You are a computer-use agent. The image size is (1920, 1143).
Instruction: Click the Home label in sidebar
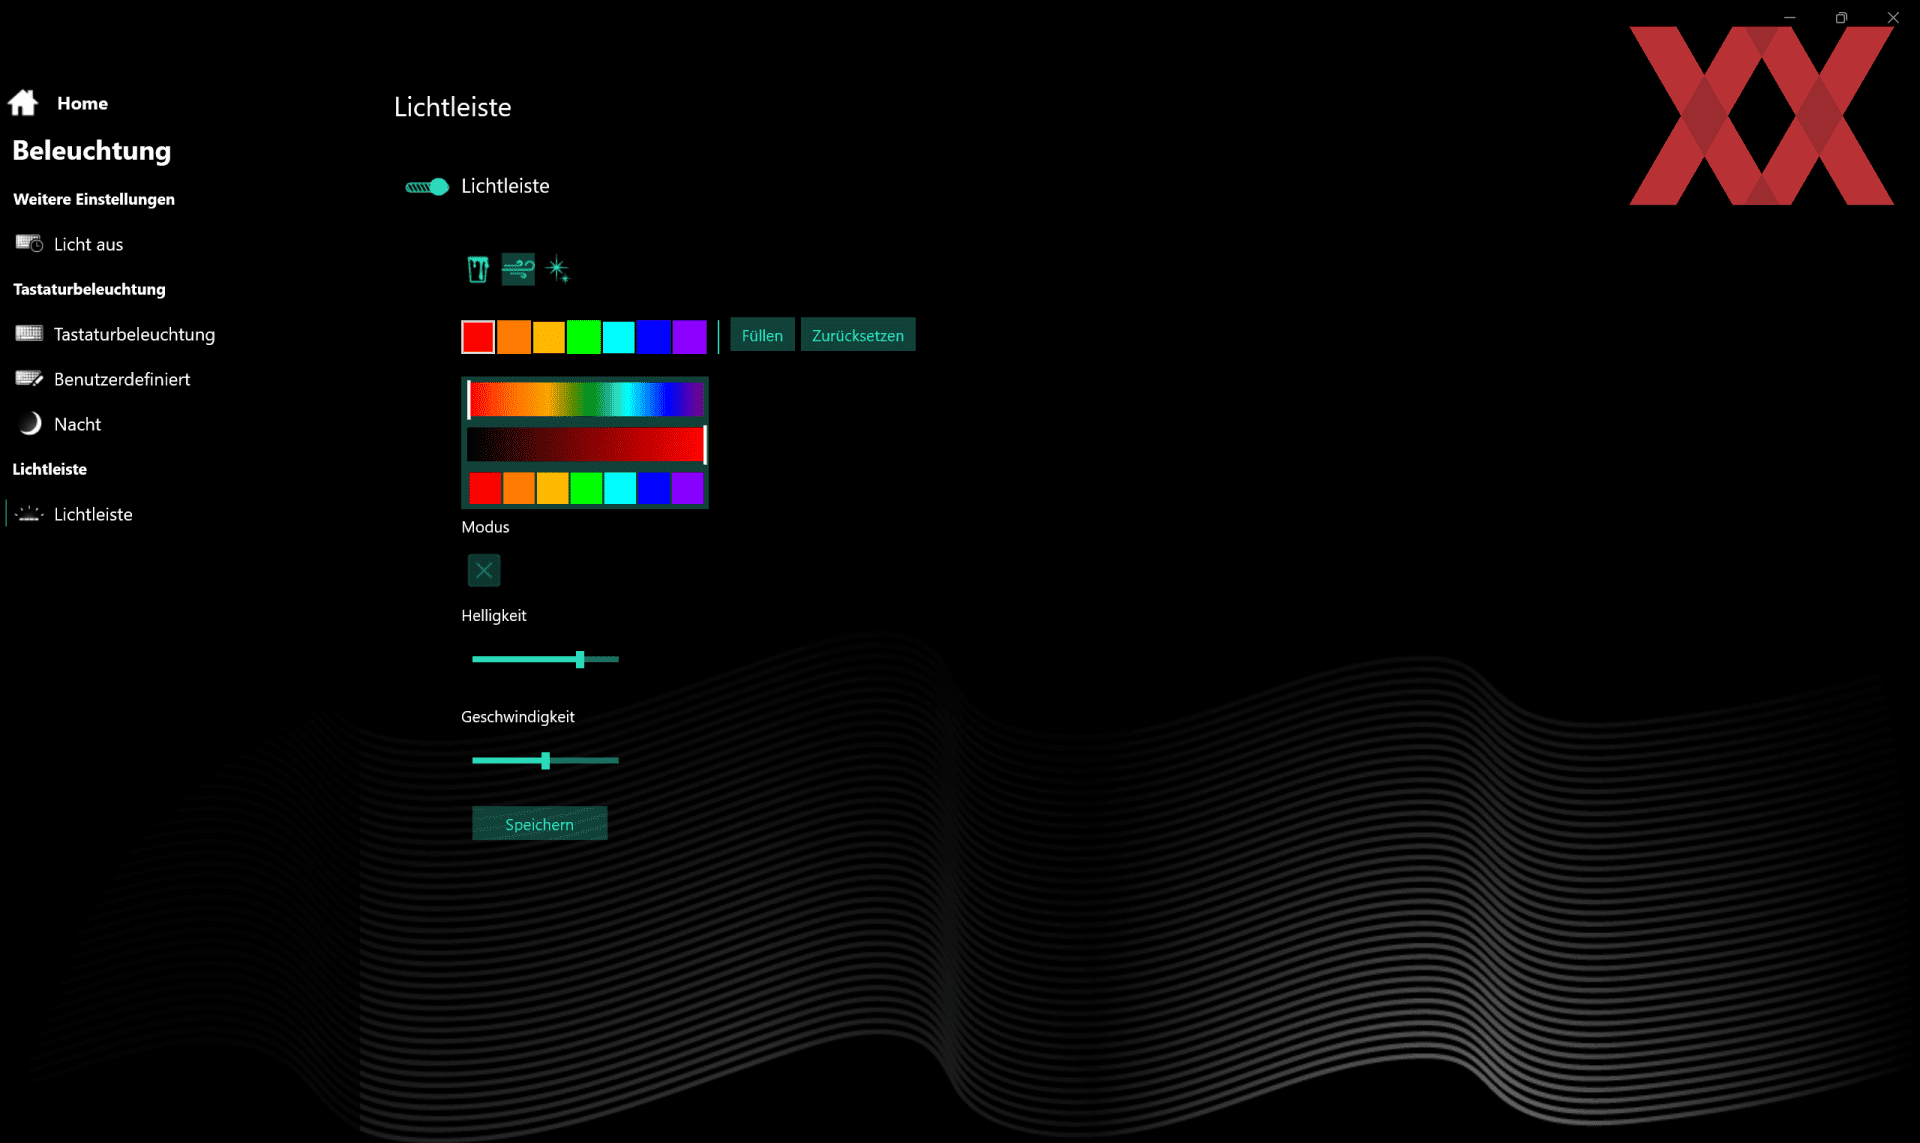point(82,103)
